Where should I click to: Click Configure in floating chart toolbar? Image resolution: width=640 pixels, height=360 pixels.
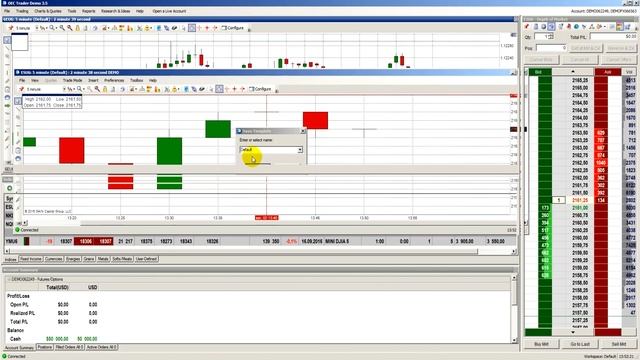click(260, 89)
